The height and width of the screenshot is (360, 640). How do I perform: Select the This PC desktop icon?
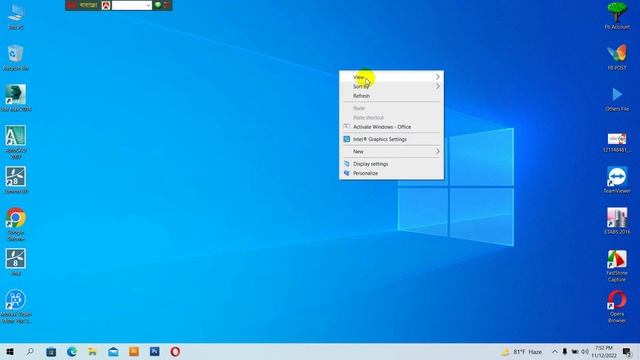point(16,16)
